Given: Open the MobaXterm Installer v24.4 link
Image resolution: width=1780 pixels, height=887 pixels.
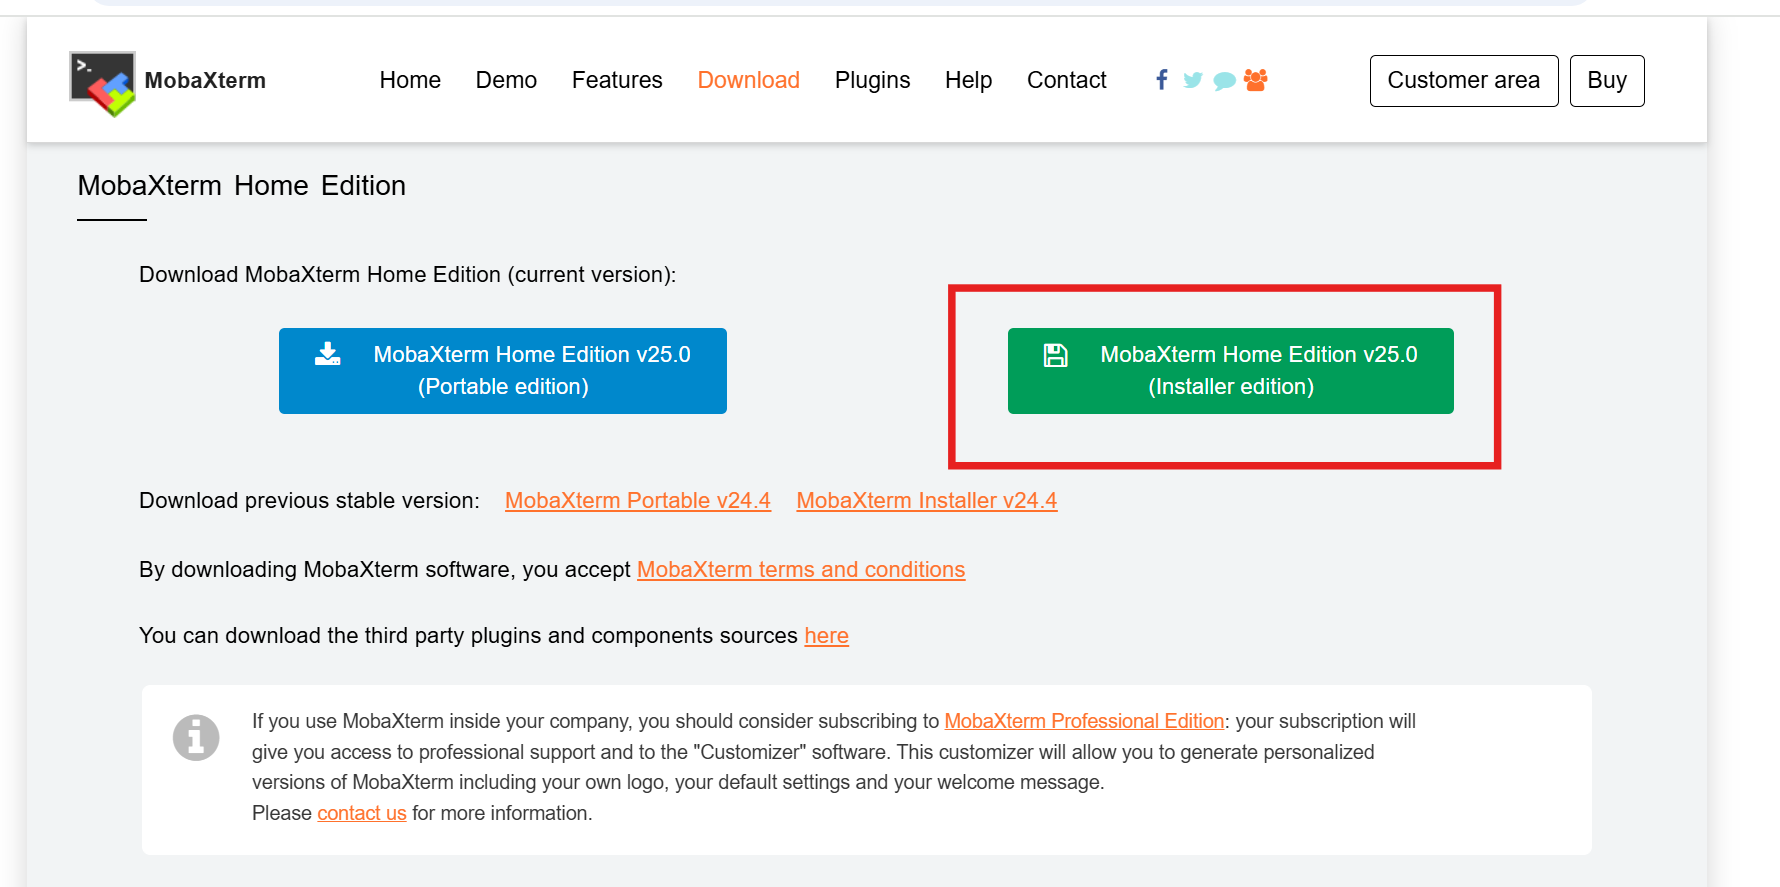Looking at the screenshot, I should [x=927, y=501].
